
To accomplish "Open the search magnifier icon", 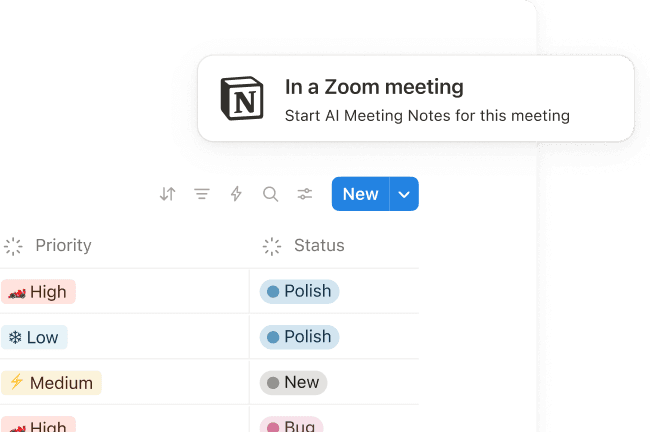I will click(x=270, y=194).
